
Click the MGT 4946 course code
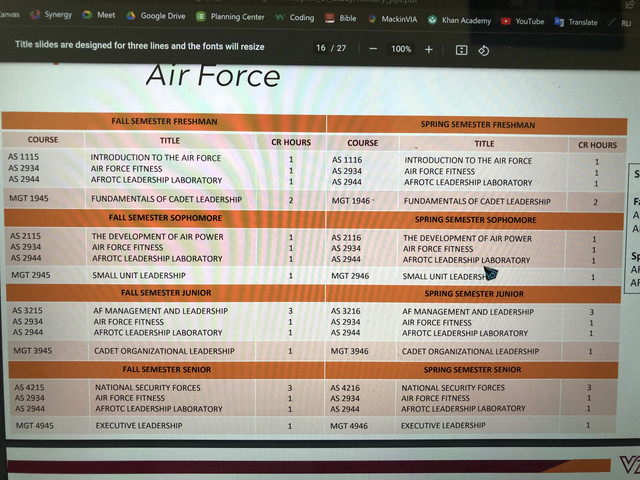pos(349,426)
